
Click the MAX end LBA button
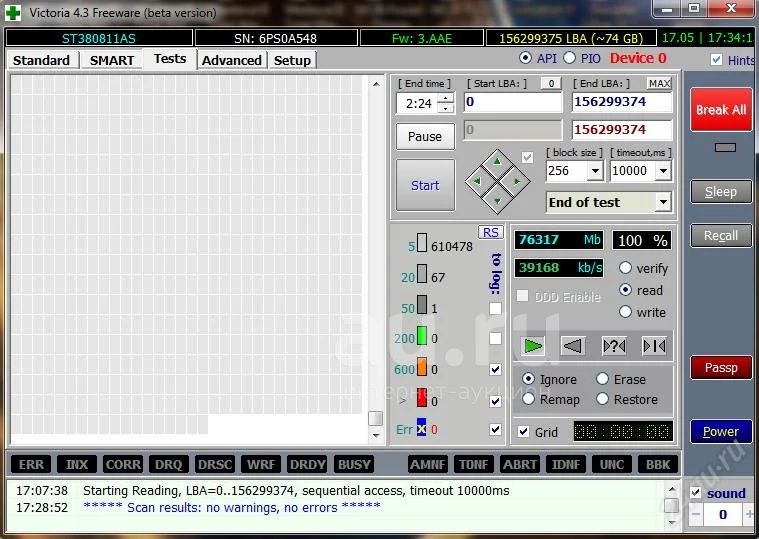[x=659, y=84]
